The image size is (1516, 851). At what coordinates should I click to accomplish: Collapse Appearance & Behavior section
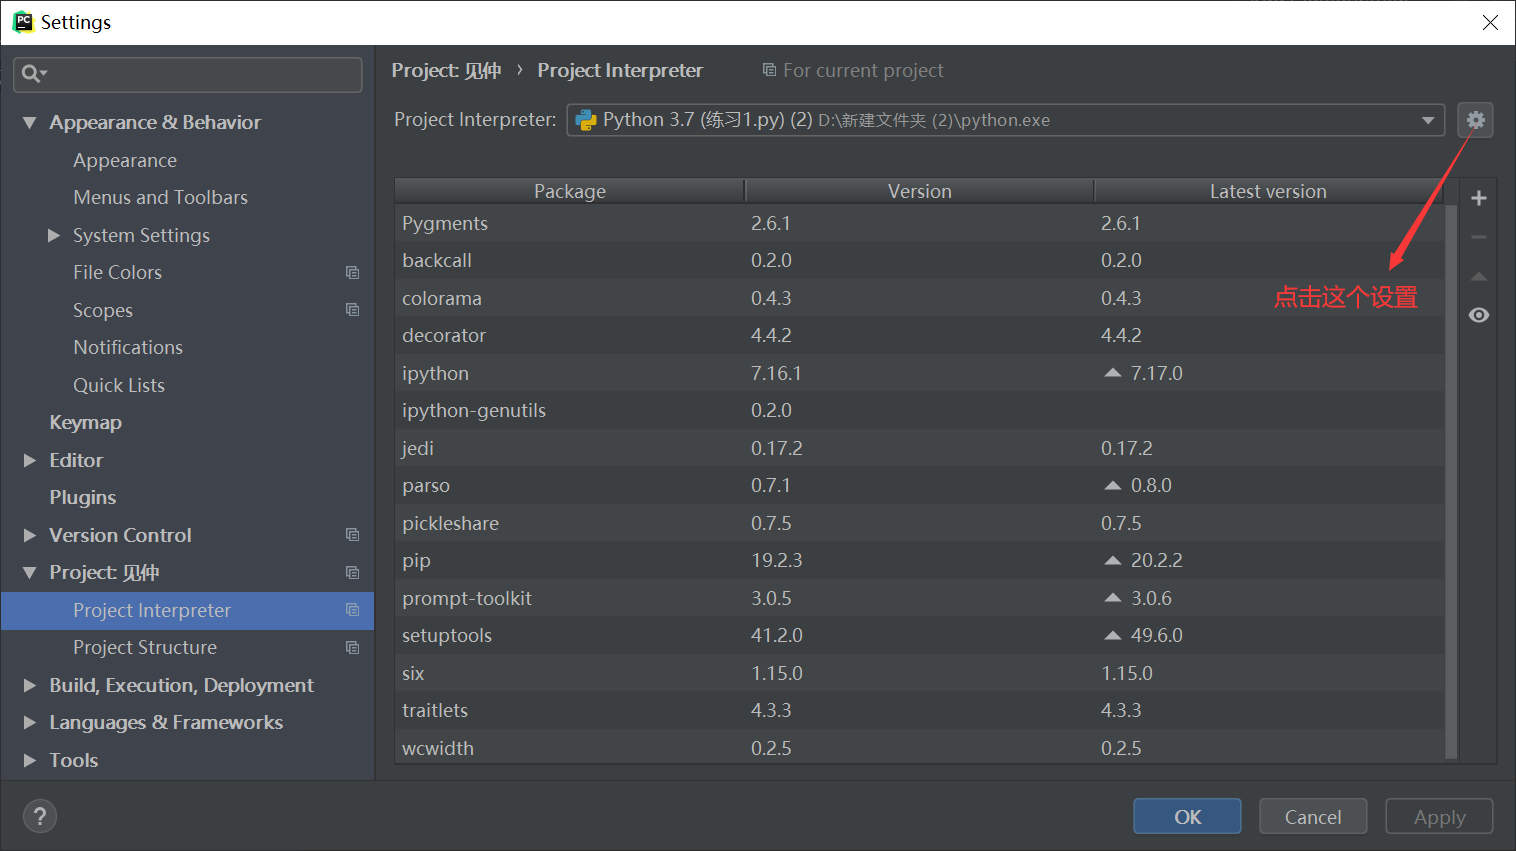click(x=30, y=122)
